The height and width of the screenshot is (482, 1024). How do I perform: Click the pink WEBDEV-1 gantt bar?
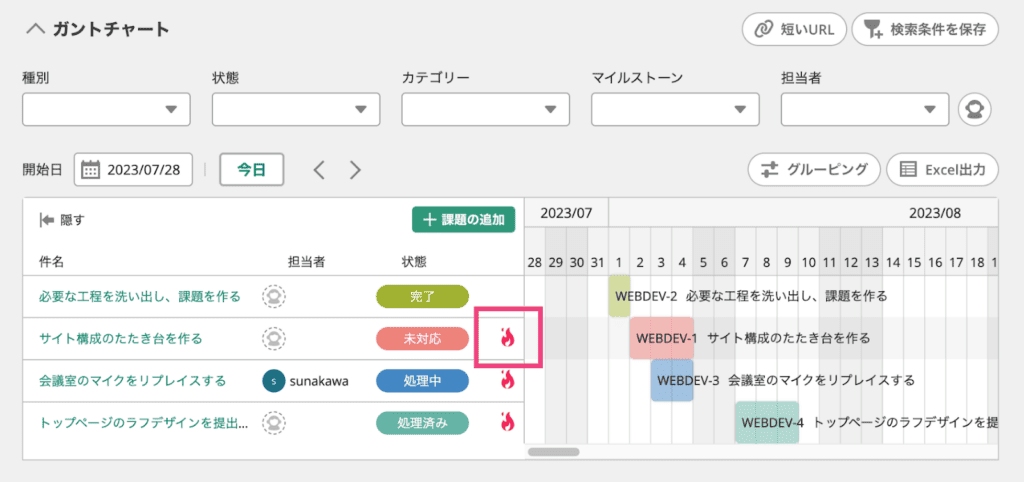pos(661,338)
